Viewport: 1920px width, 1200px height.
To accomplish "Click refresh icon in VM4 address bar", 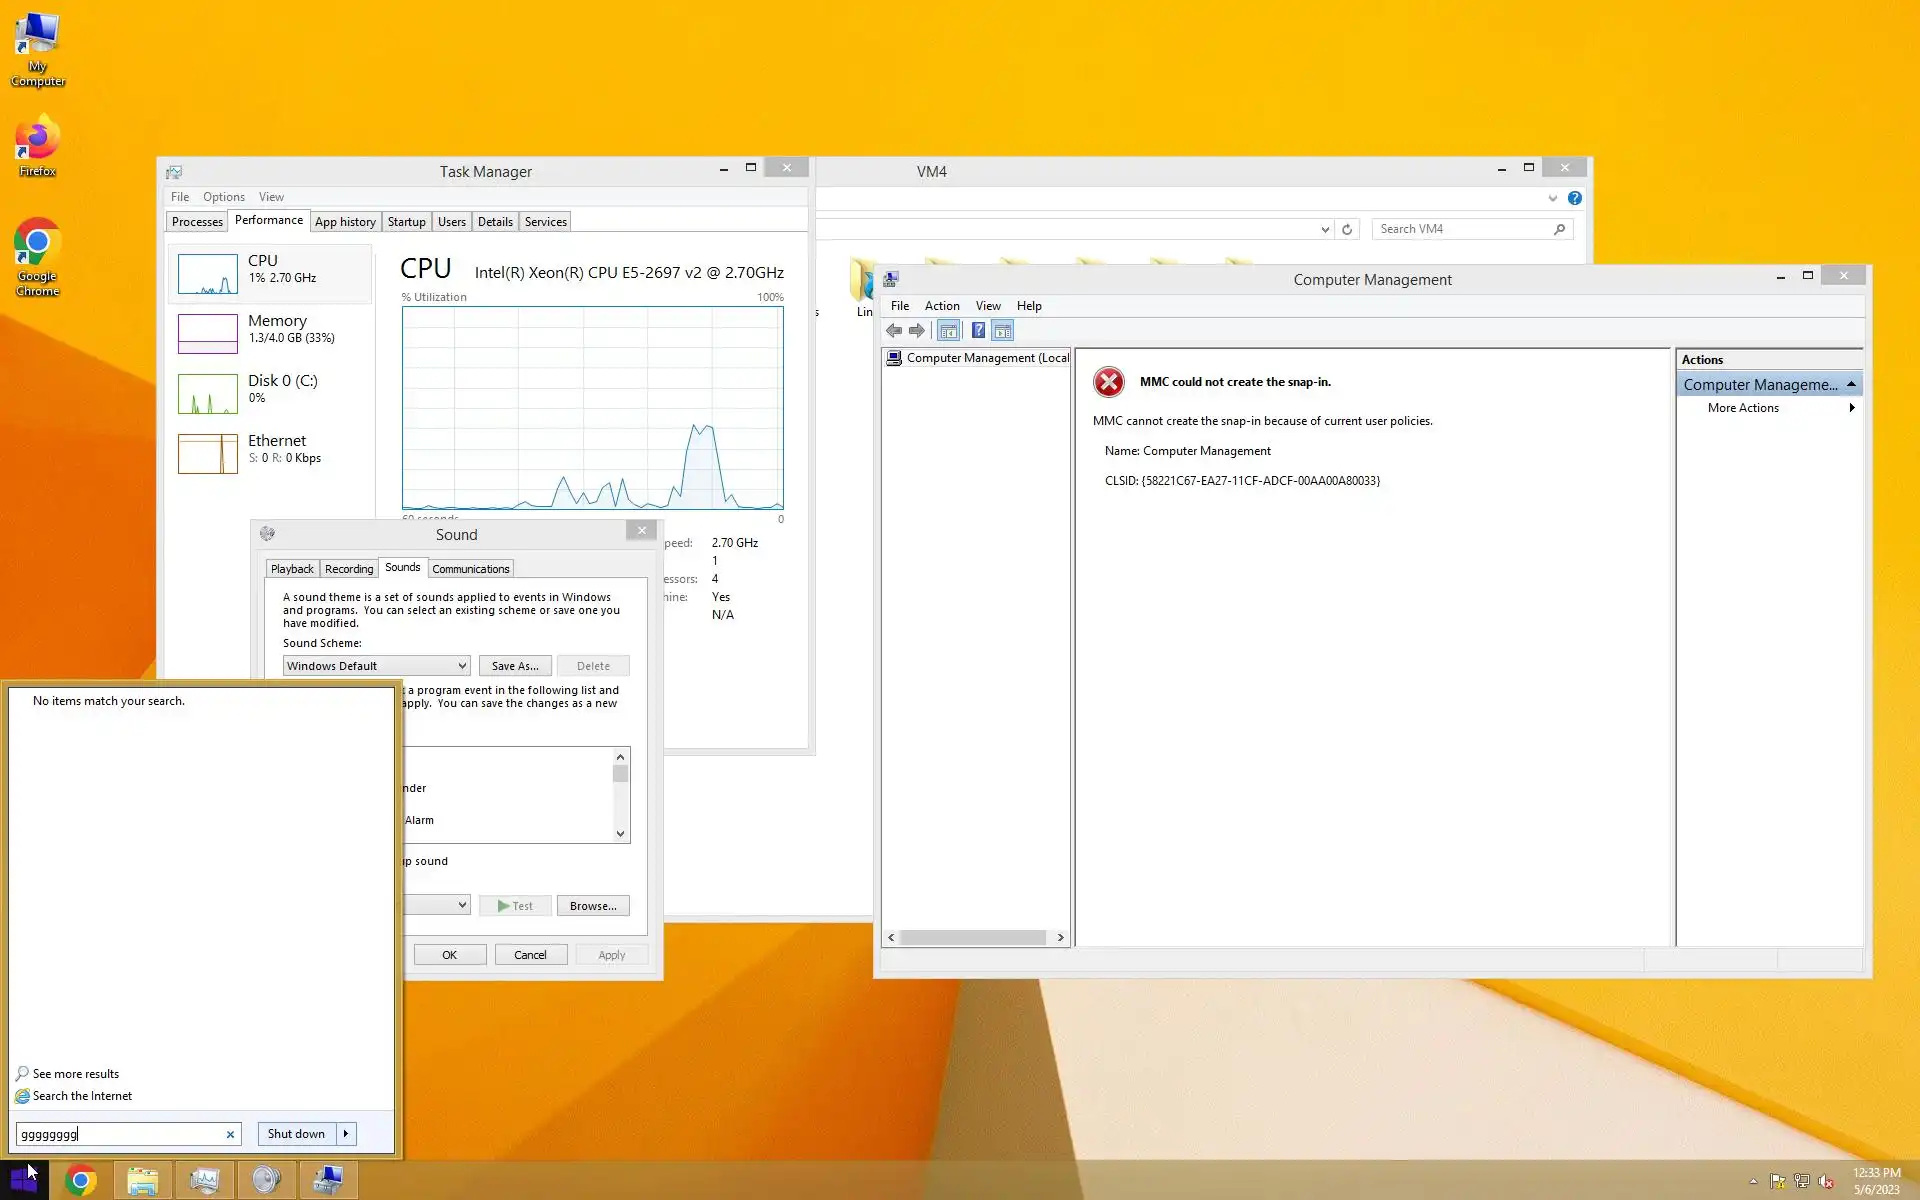I will coord(1347,229).
